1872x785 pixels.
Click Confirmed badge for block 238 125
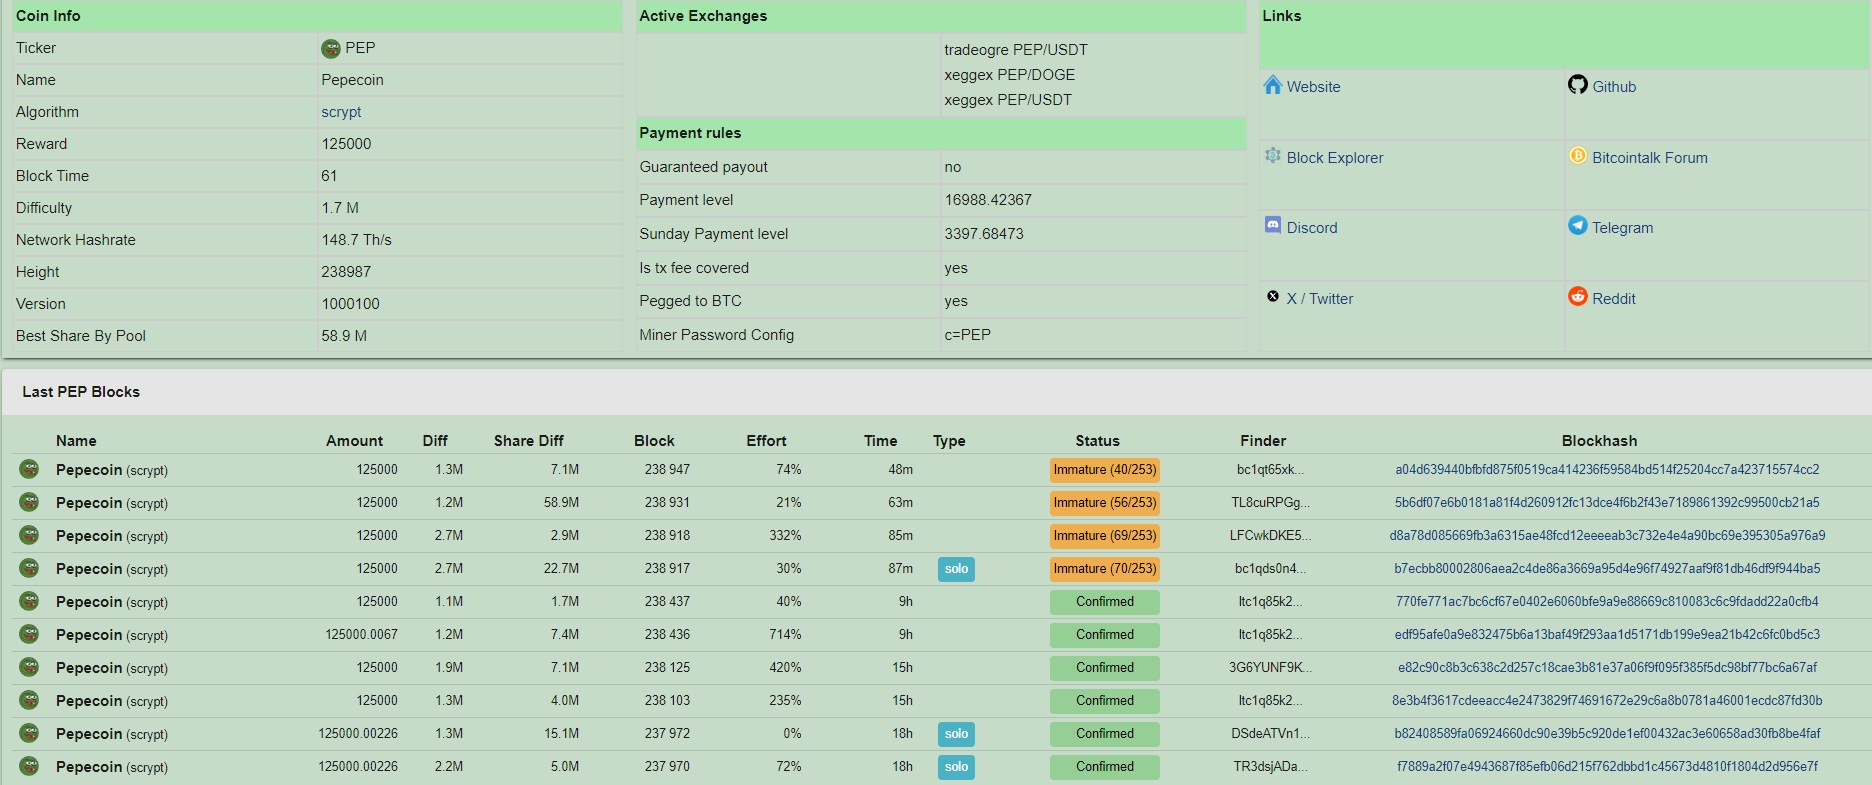coord(1105,667)
